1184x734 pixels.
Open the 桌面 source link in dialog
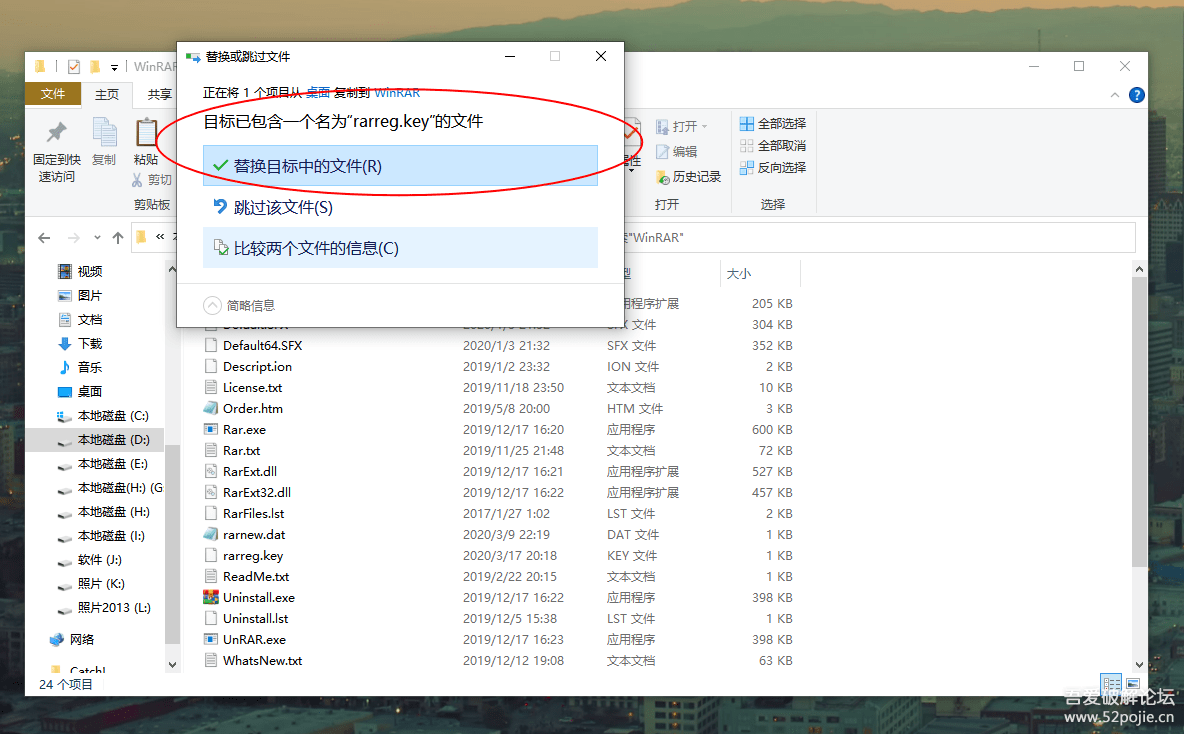click(318, 93)
